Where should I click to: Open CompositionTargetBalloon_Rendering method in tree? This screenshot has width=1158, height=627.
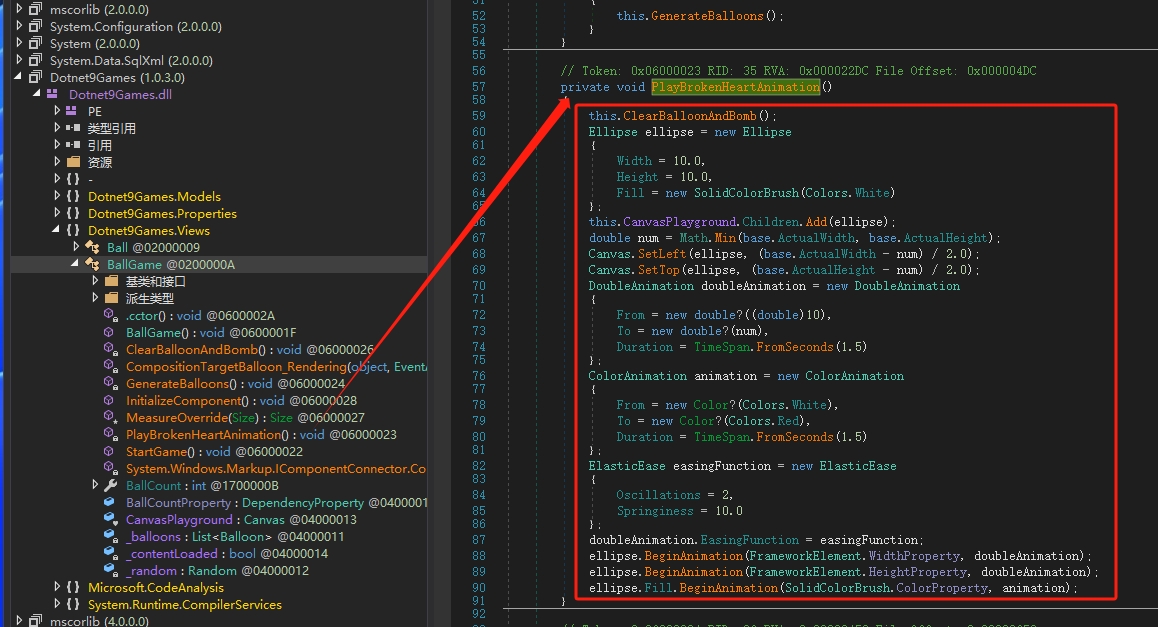coord(276,366)
